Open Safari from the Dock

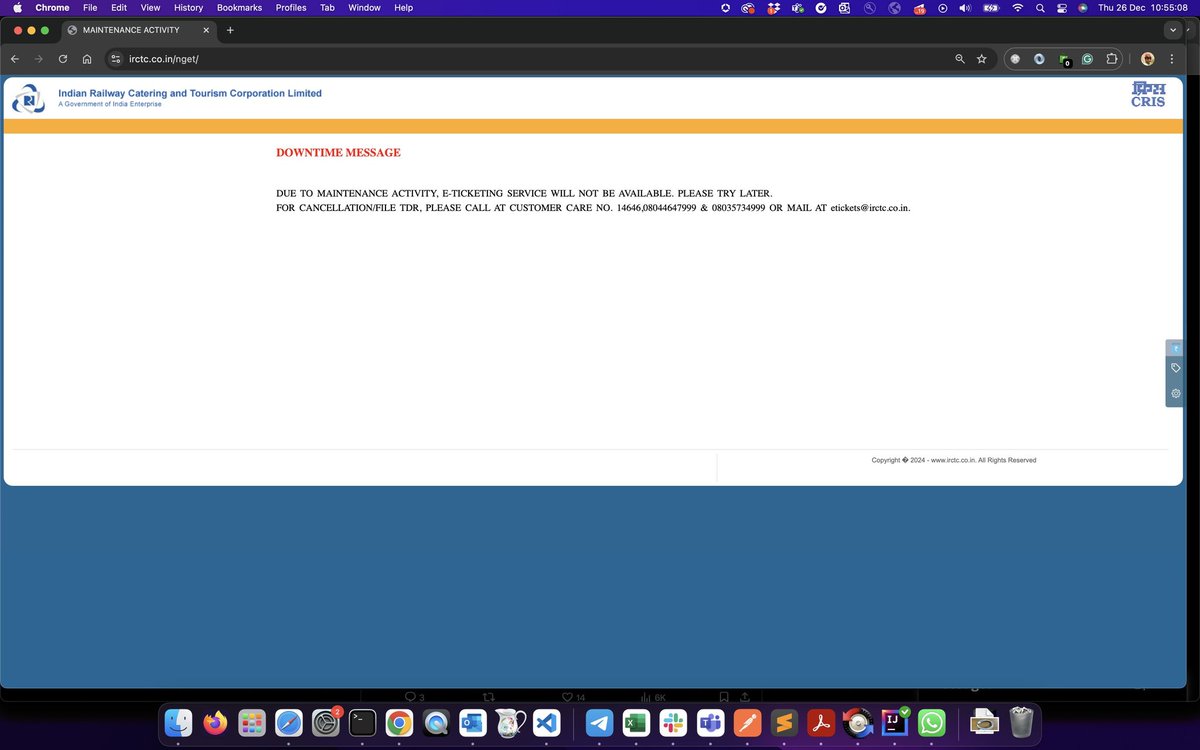pyautogui.click(x=289, y=722)
